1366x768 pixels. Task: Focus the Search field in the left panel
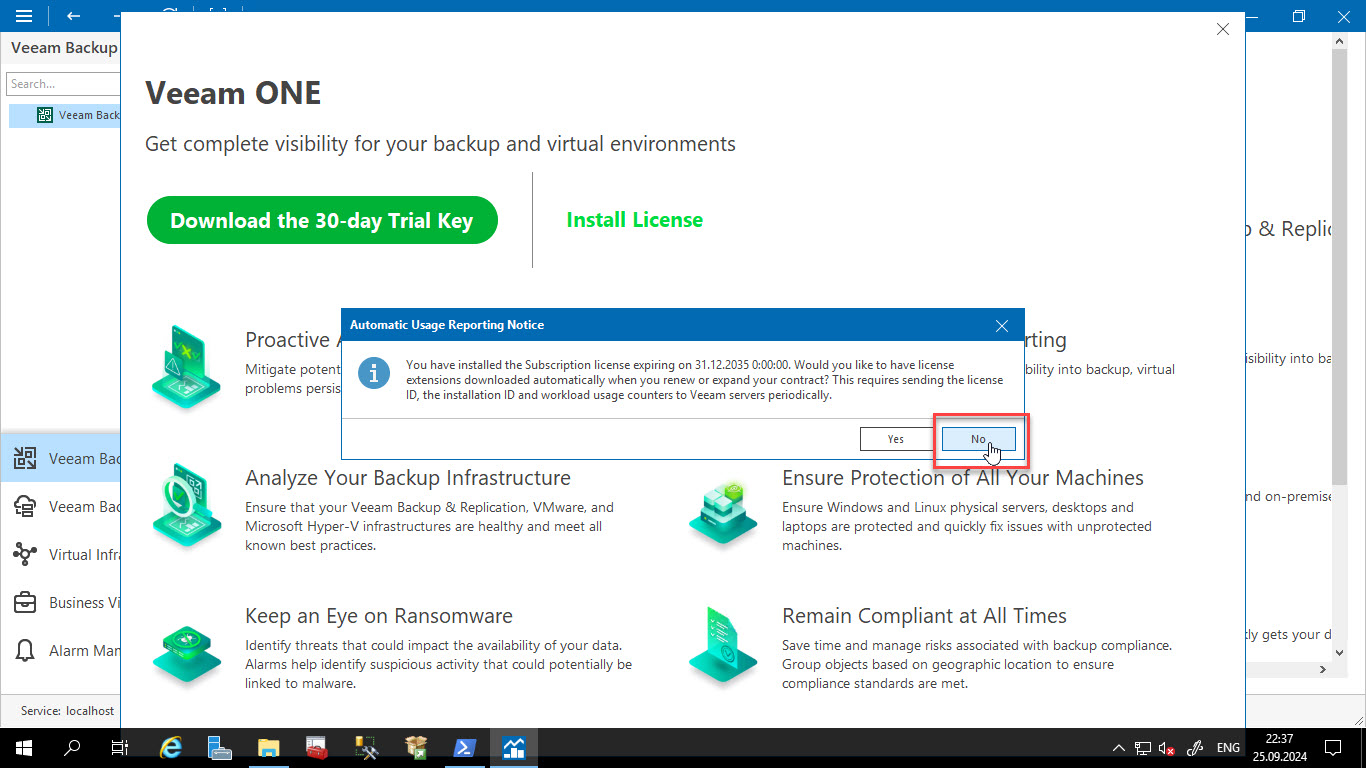click(x=63, y=84)
